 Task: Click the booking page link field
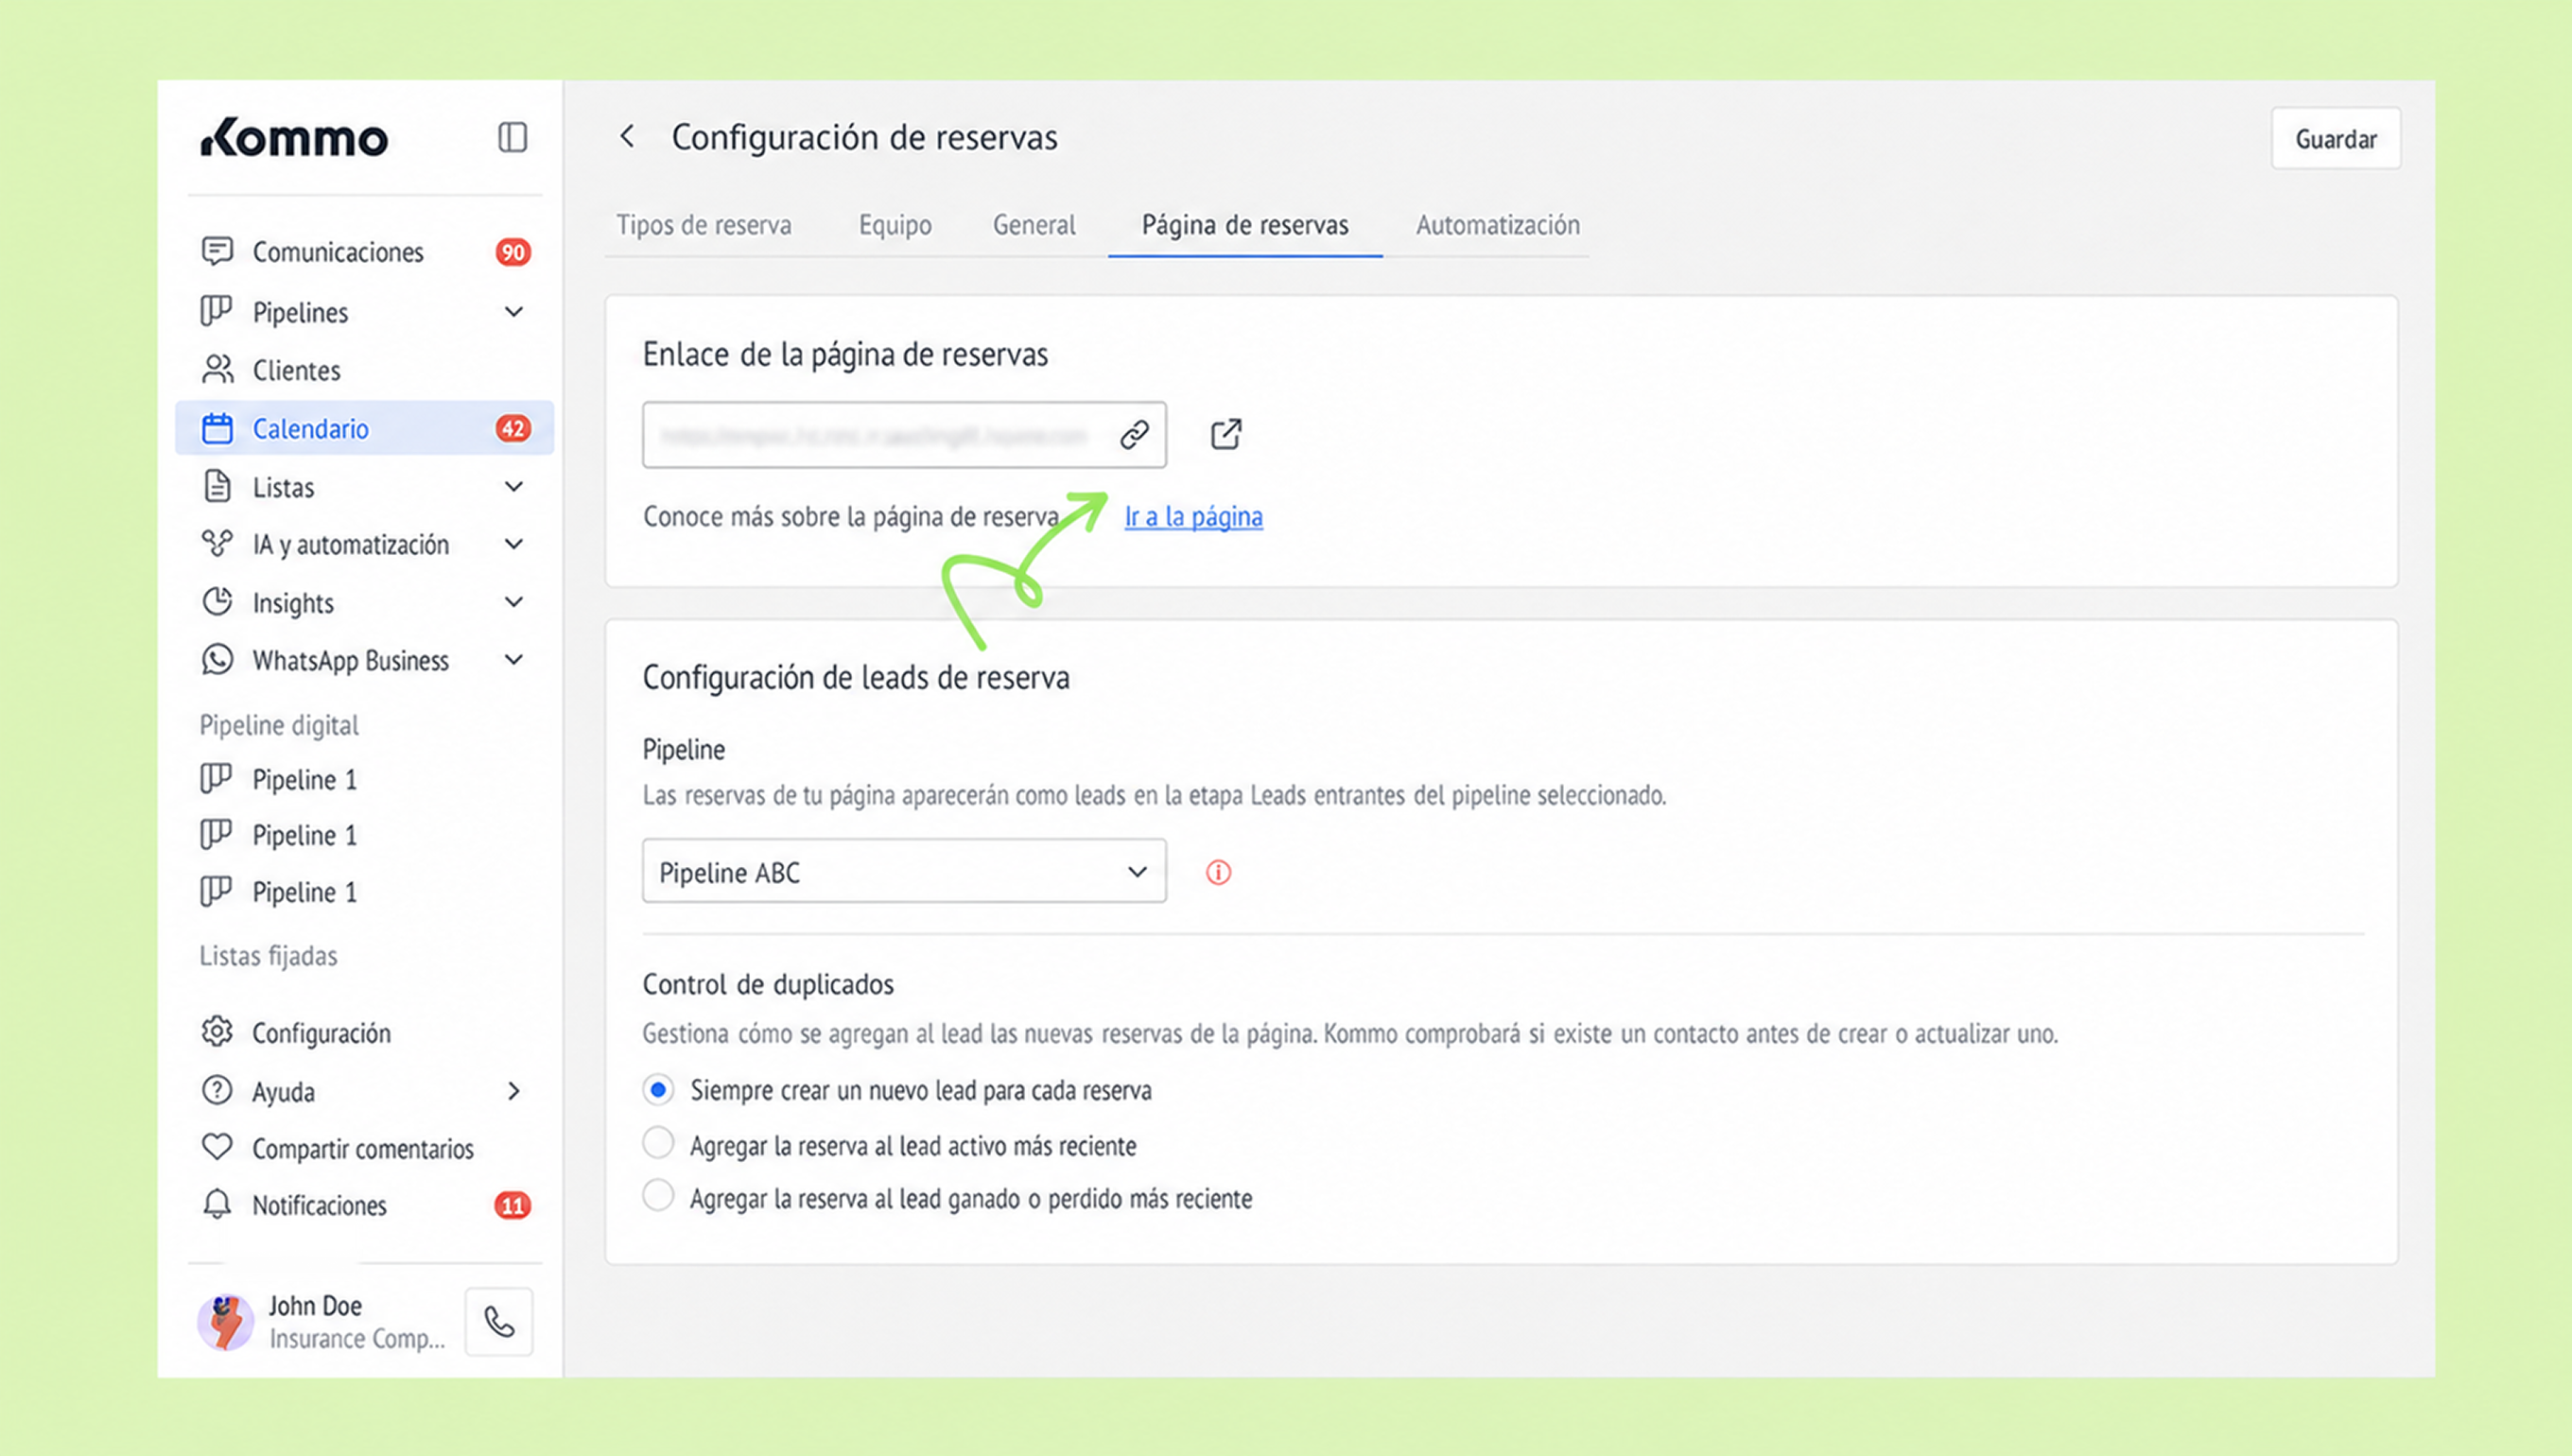pos(904,435)
